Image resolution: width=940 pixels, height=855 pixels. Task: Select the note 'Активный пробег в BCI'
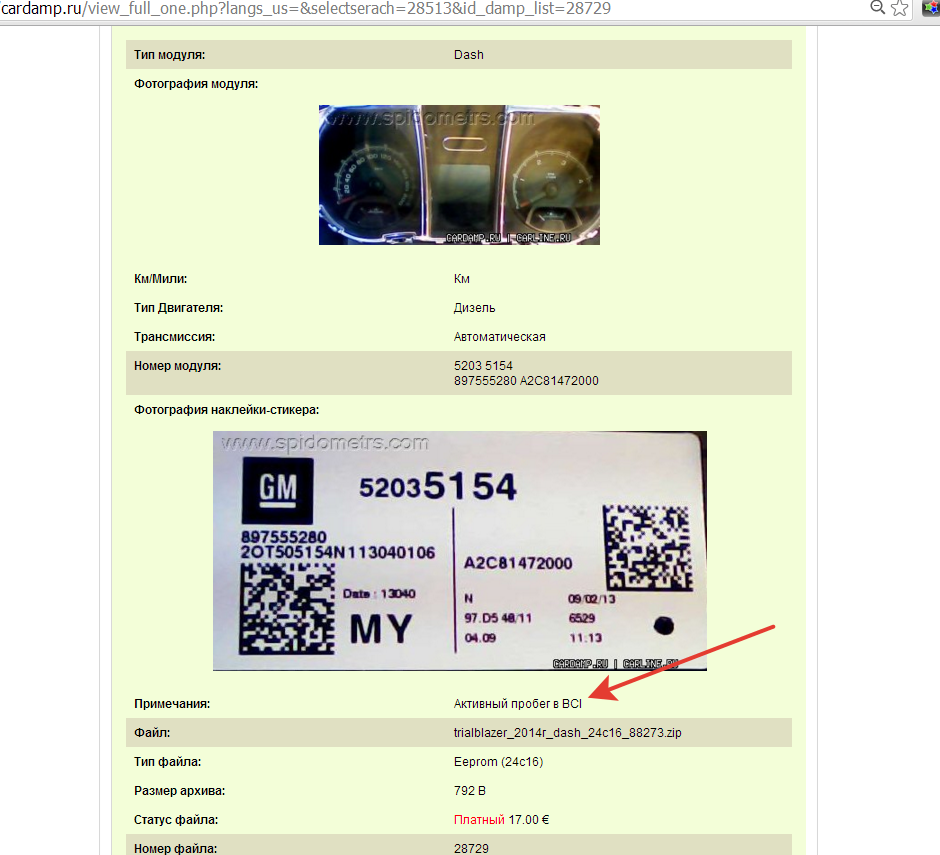click(x=518, y=704)
